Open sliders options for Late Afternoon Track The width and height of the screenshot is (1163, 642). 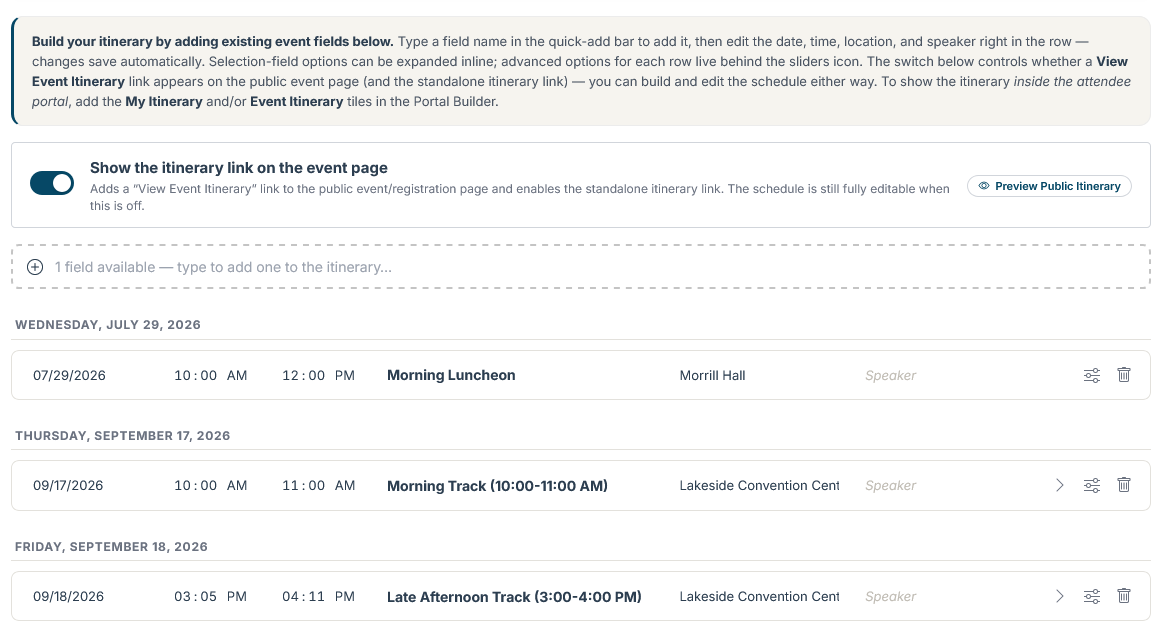1092,596
